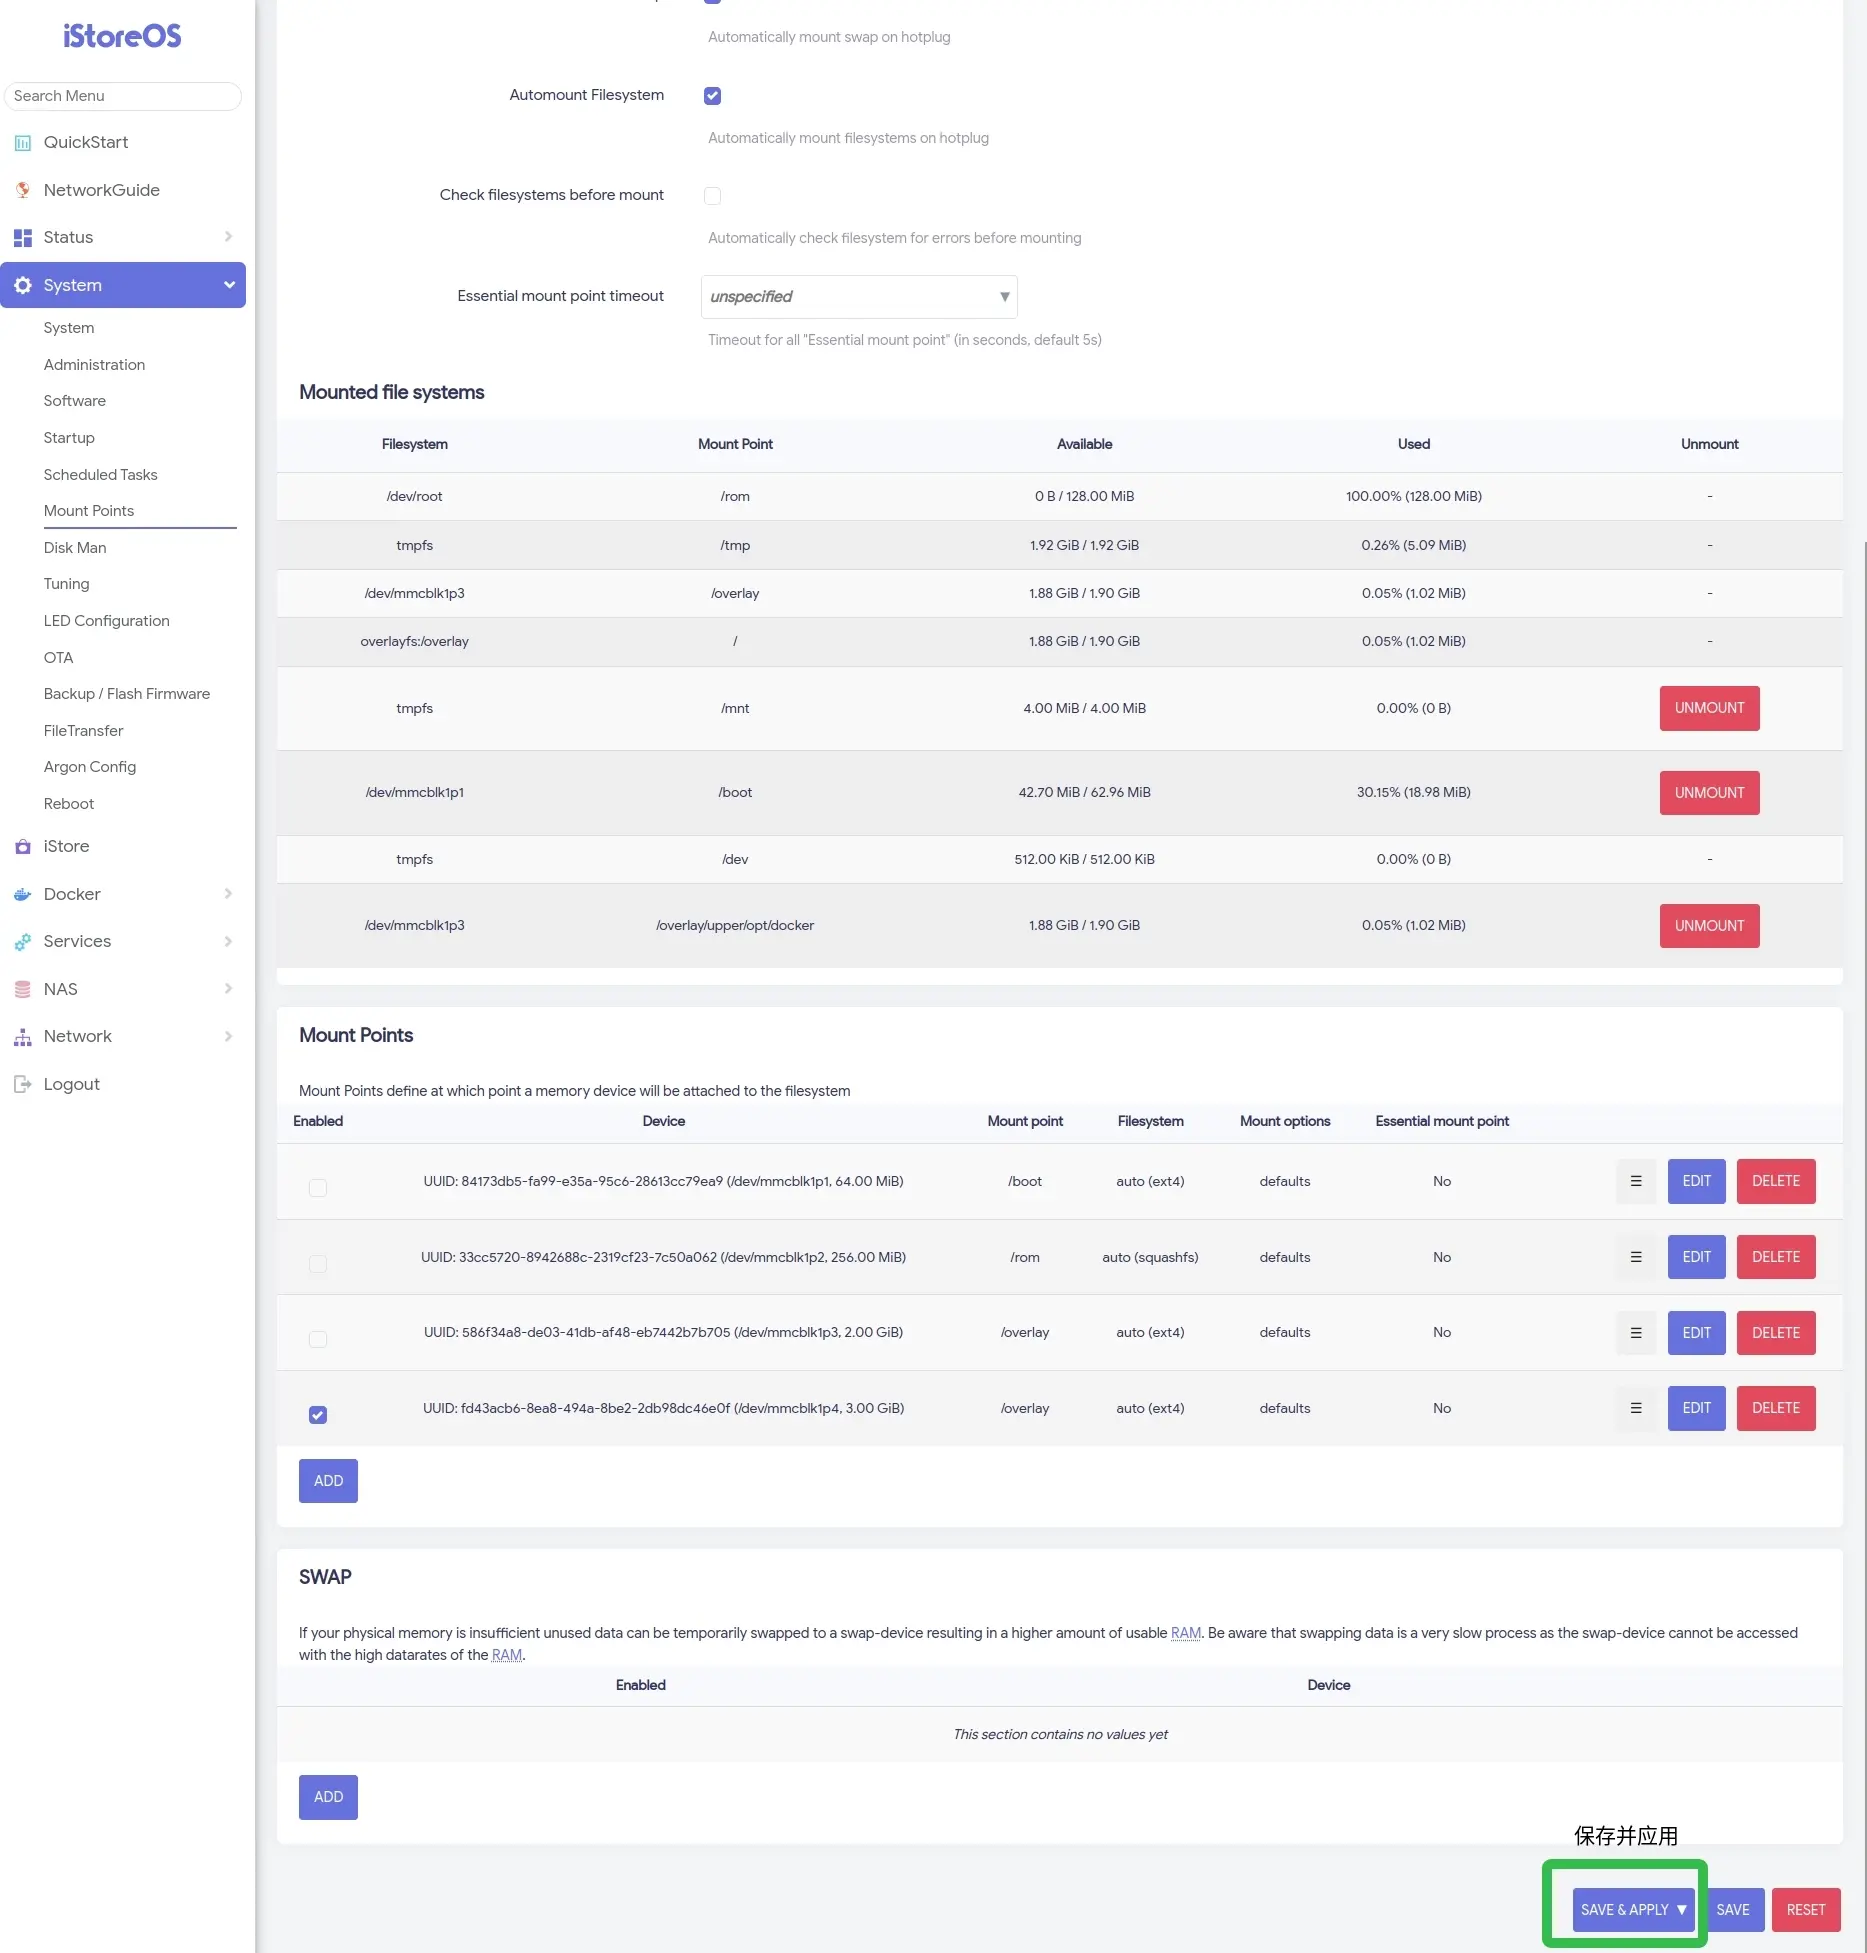Add a new mount point

[x=328, y=1481]
